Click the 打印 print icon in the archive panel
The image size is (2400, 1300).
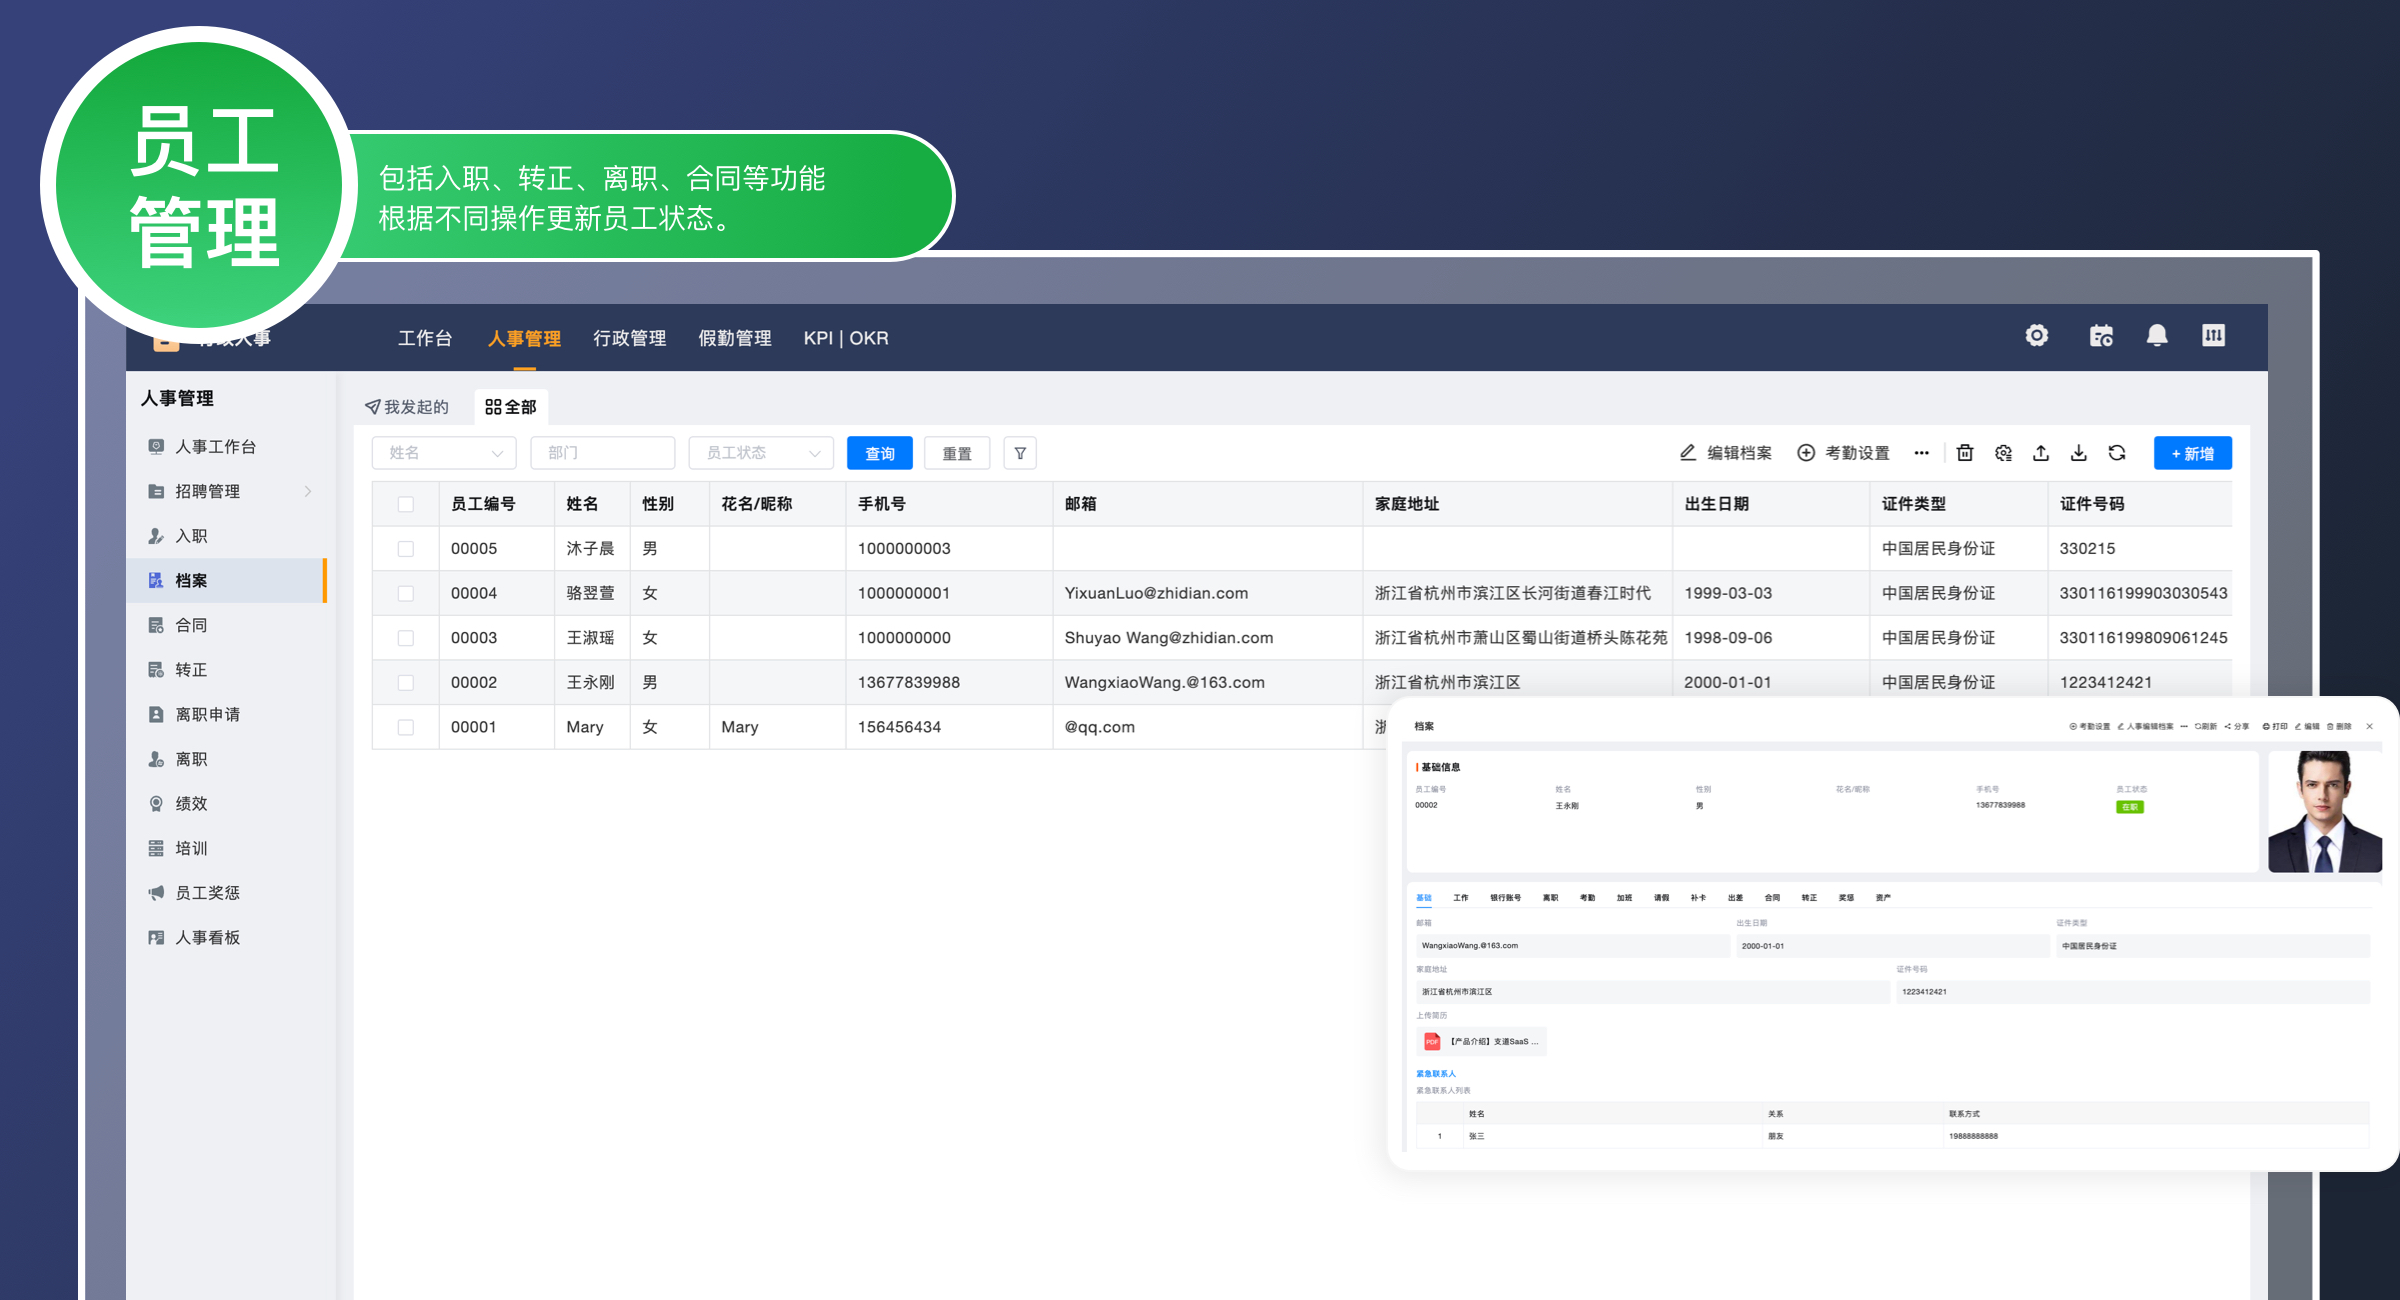(x=2277, y=726)
